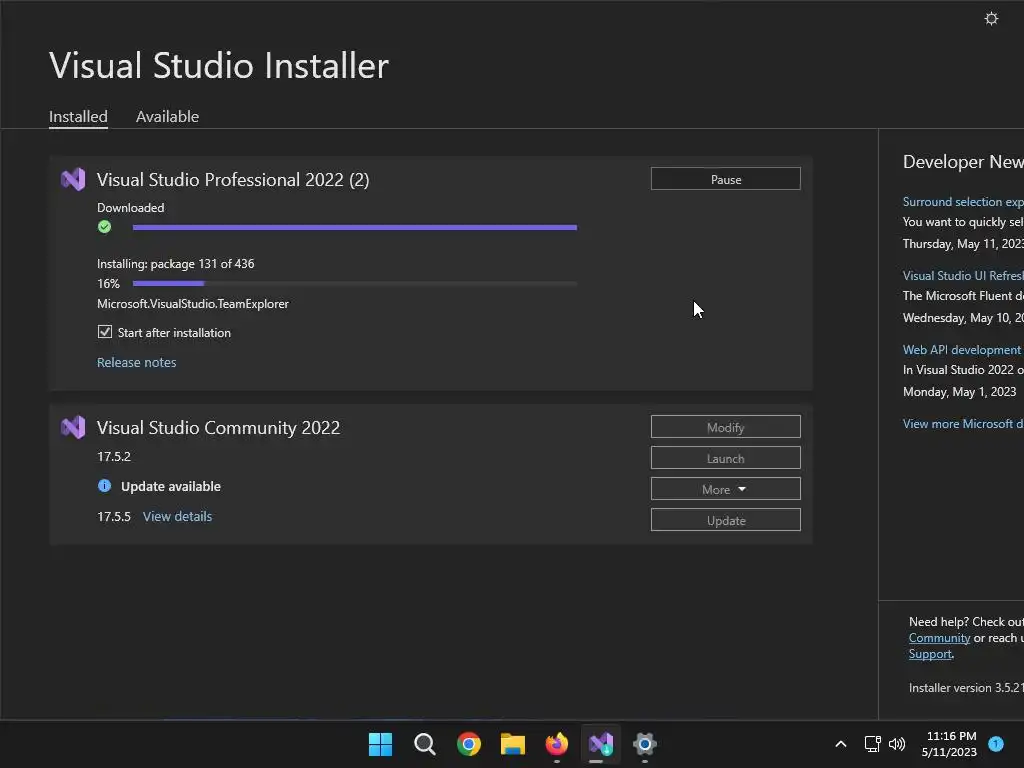Open File Explorer from taskbar

point(513,744)
